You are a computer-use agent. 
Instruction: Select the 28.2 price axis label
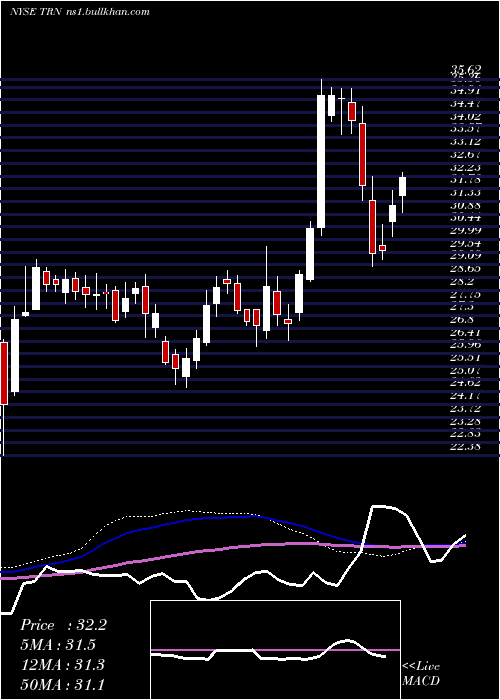[463, 282]
